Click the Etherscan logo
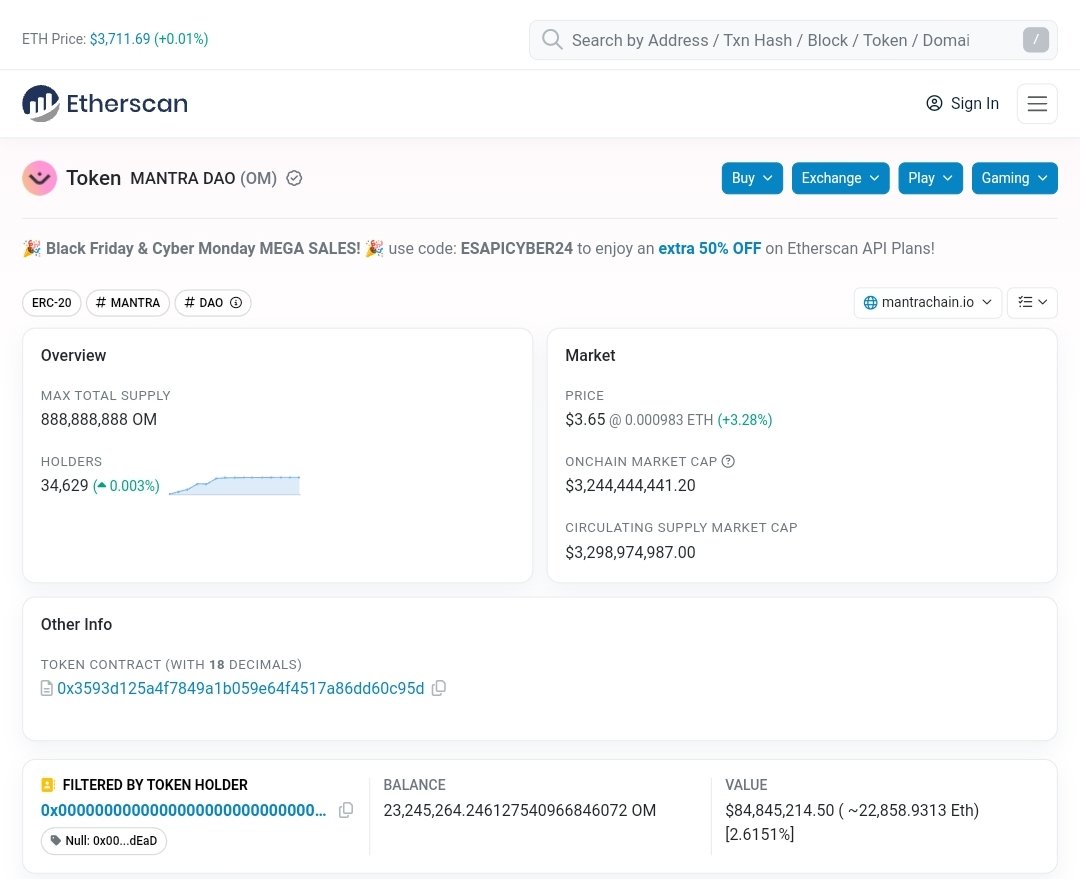This screenshot has height=879, width=1080. (x=105, y=103)
